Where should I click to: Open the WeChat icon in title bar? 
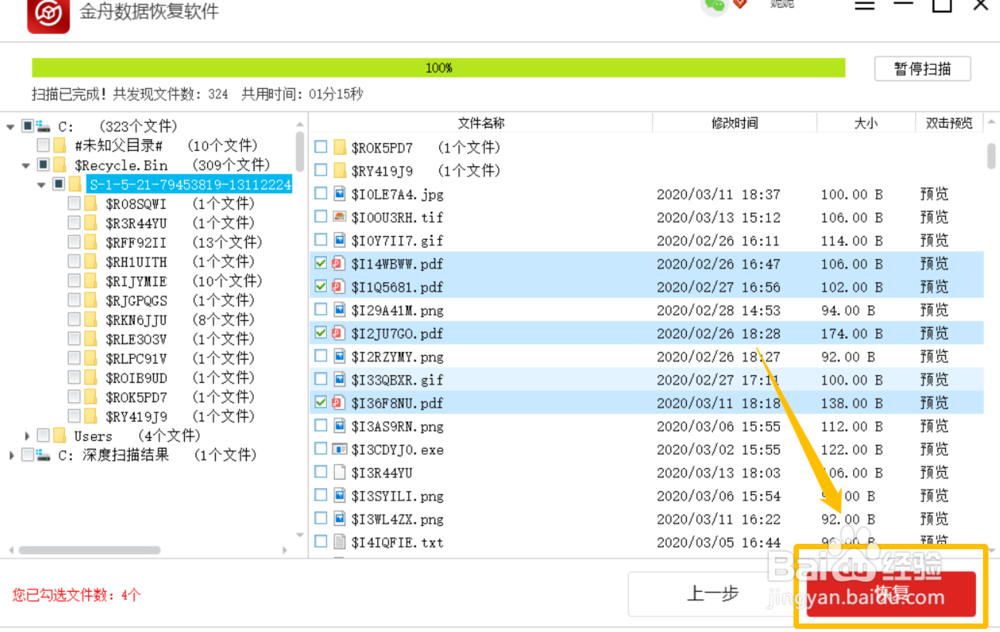click(x=714, y=6)
